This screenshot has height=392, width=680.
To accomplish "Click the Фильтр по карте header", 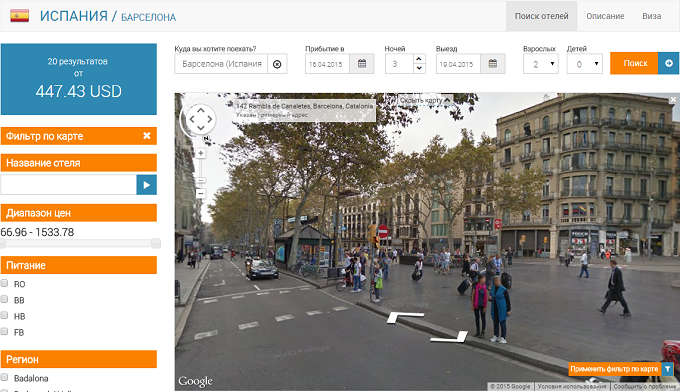I will click(x=78, y=136).
